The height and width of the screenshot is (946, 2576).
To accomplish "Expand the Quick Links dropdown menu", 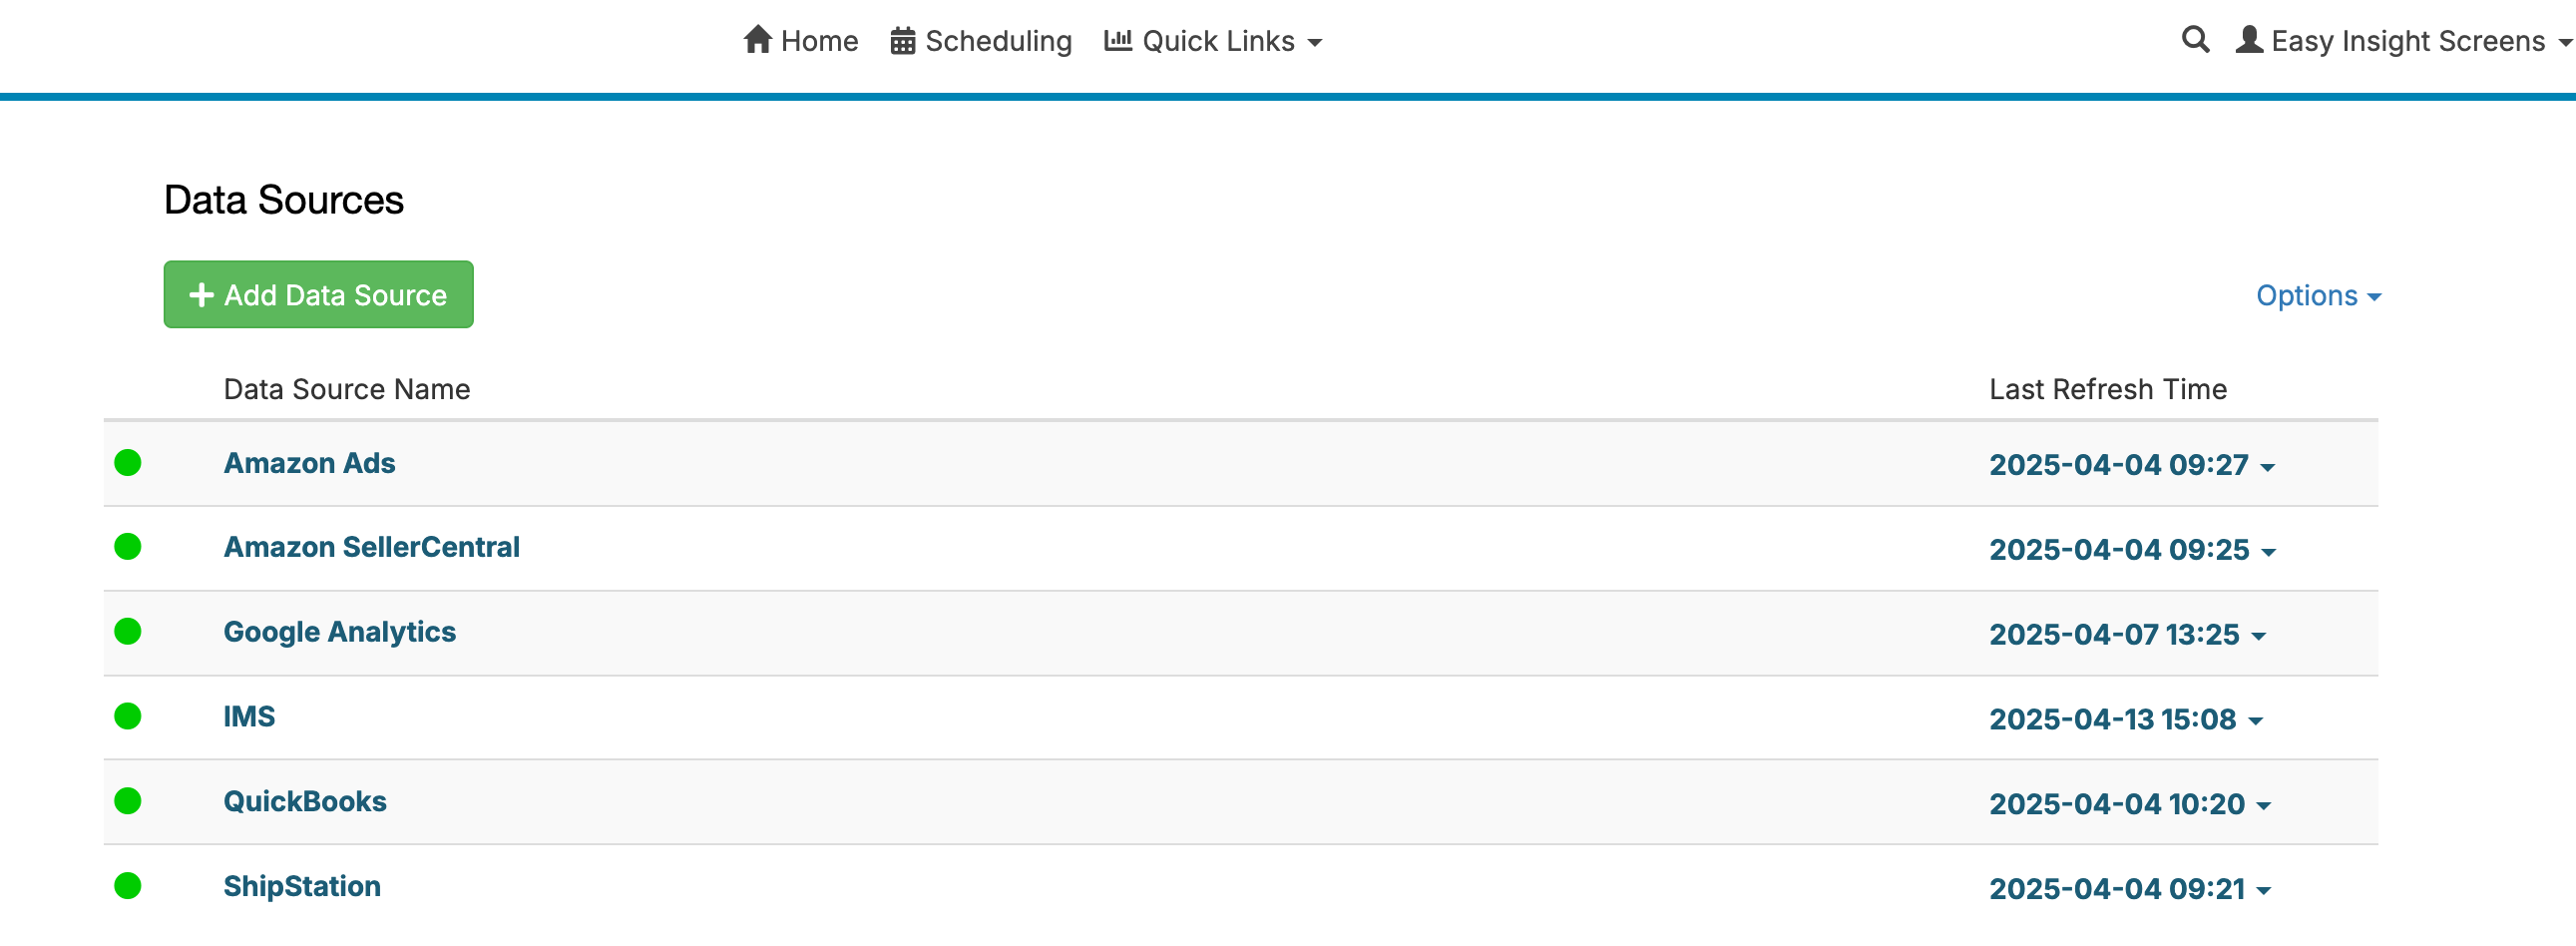I will click(1213, 41).
